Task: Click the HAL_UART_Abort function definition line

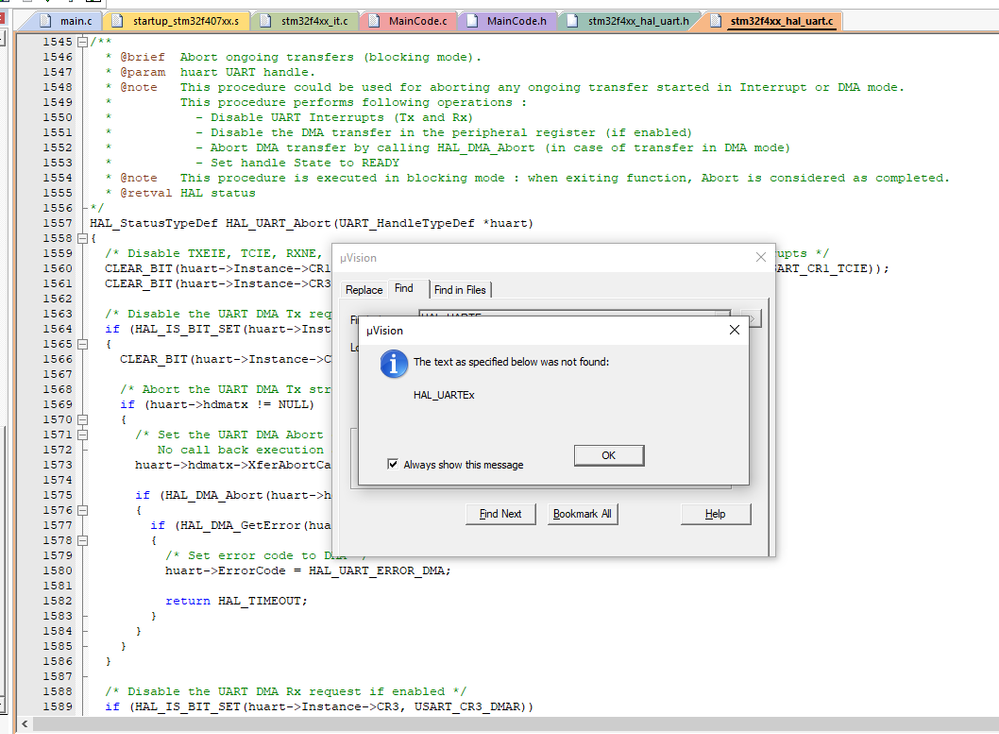Action: point(312,223)
